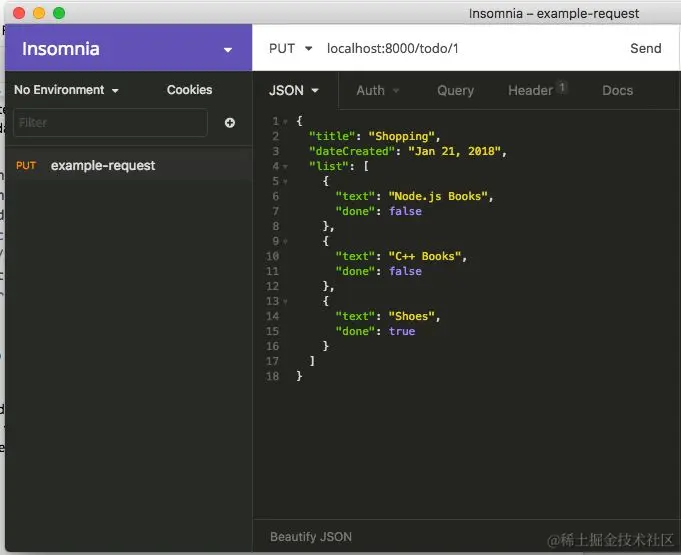The image size is (681, 555).
Task: Collapse the code fold arrow on line 1
Action: click(285, 122)
